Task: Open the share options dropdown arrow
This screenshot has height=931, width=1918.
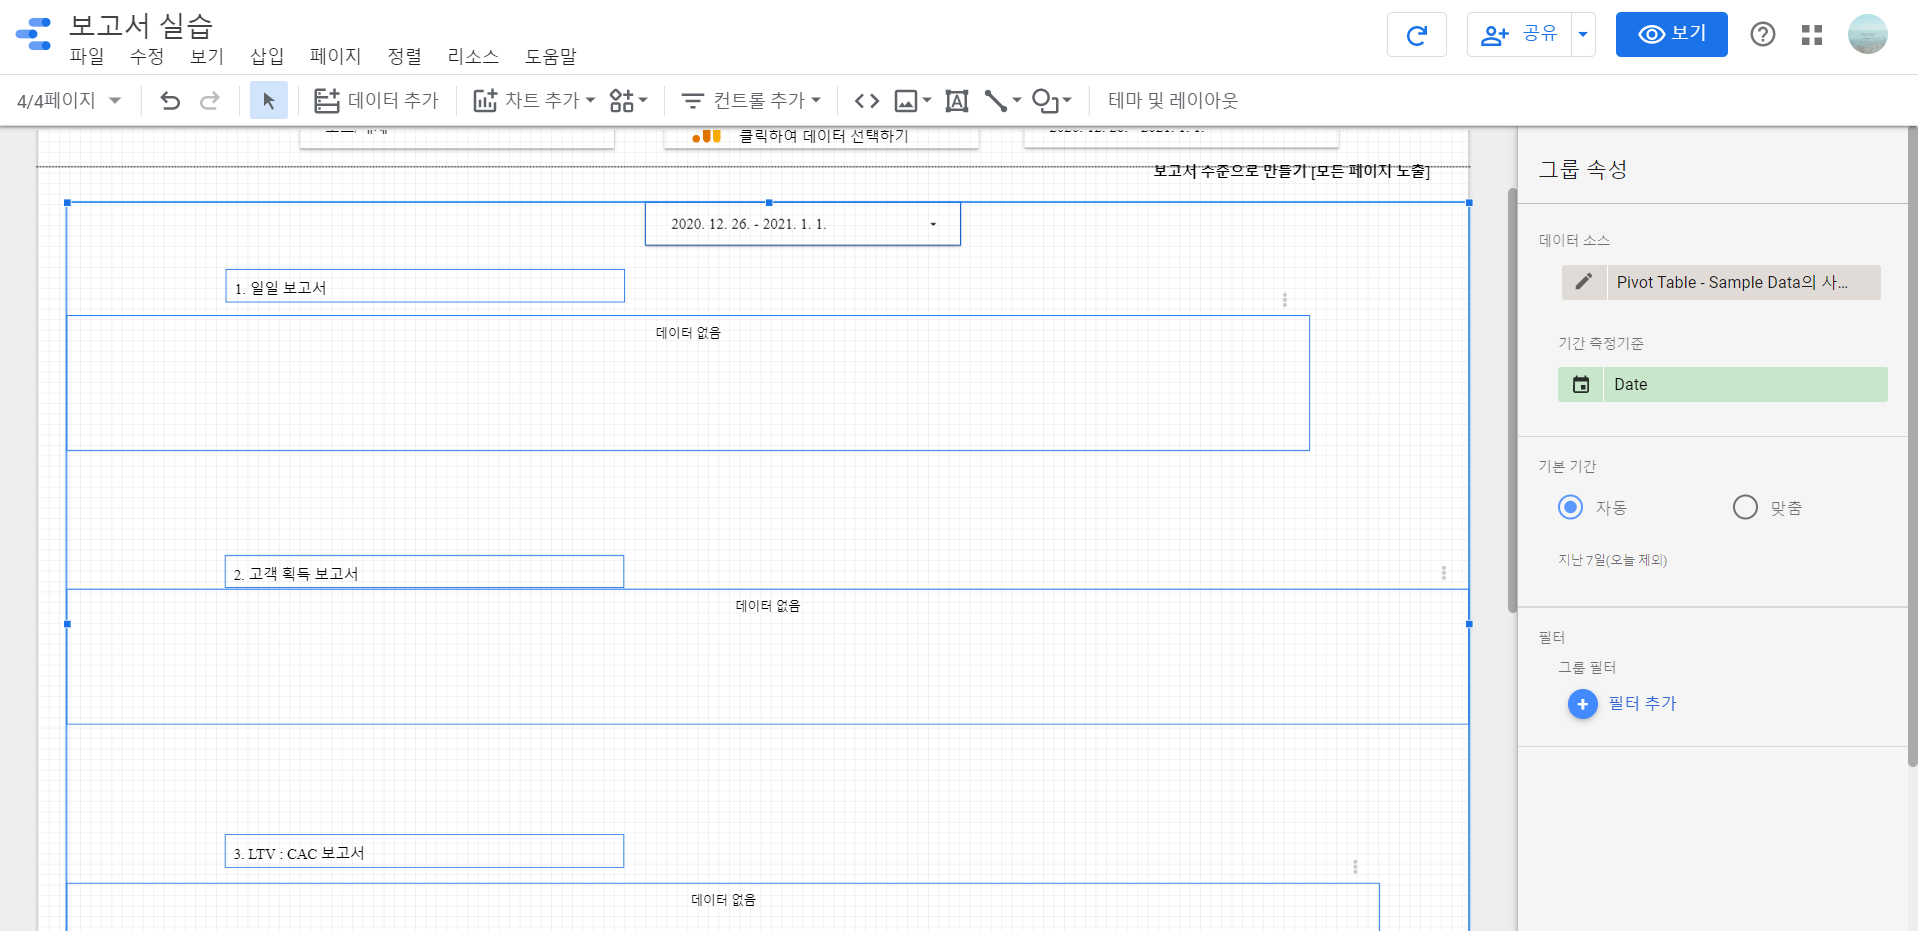Action: 1583,35
